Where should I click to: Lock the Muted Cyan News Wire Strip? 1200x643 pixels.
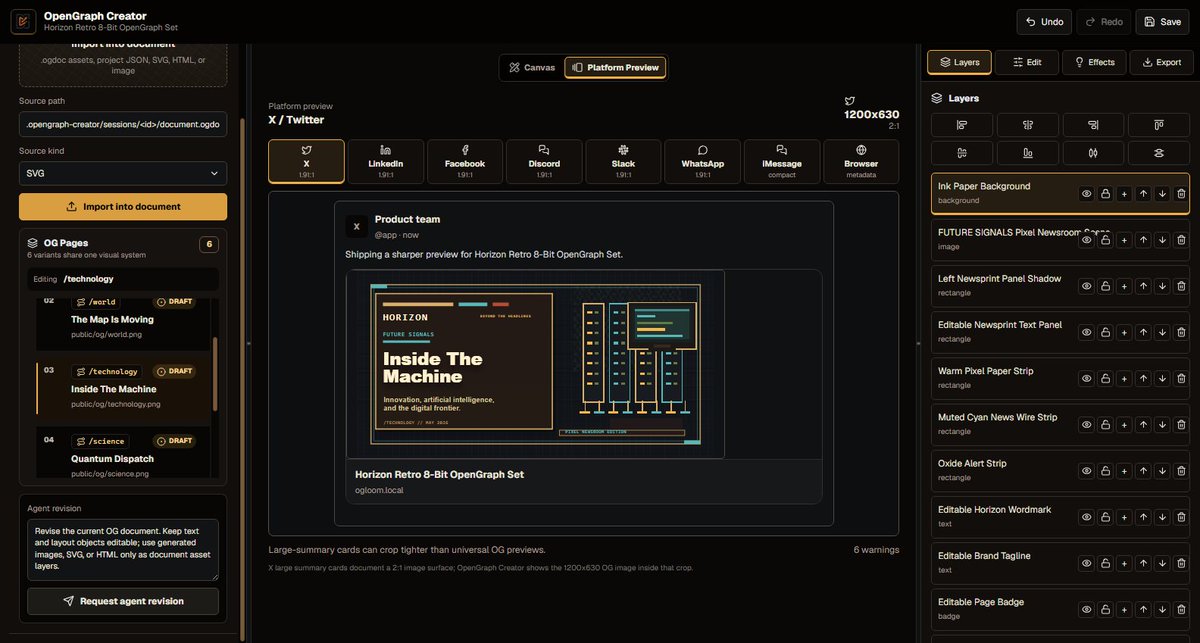pyautogui.click(x=1105, y=425)
